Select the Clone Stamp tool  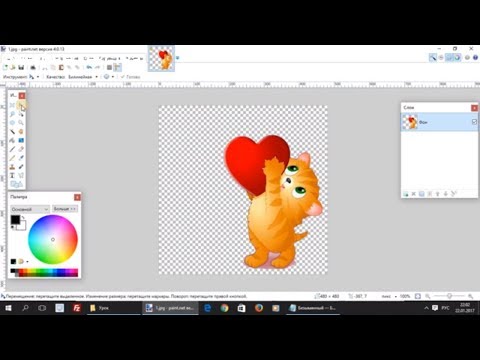coord(12,167)
